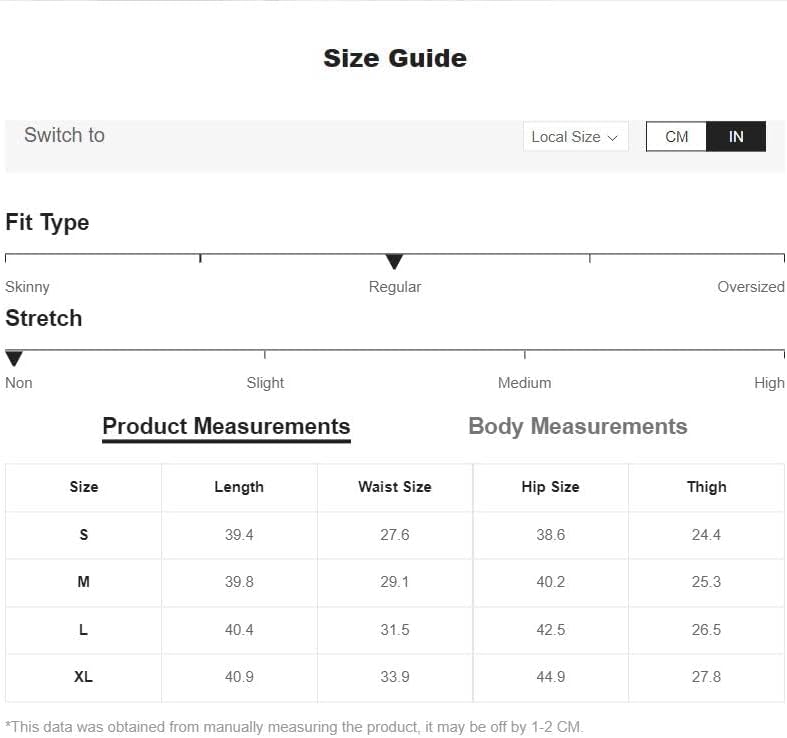Click the Oversized fit label
This screenshot has width=787, height=738.
coord(750,287)
